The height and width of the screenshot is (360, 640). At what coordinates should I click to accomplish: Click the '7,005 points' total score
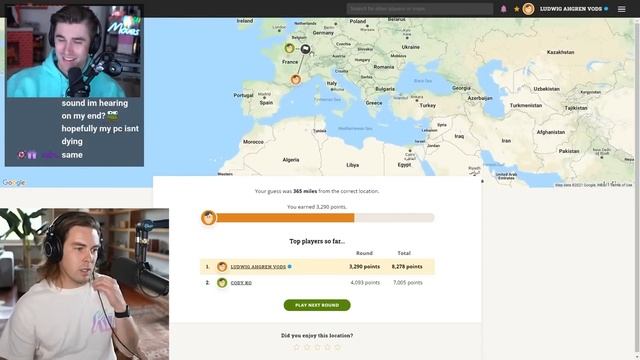click(408, 282)
